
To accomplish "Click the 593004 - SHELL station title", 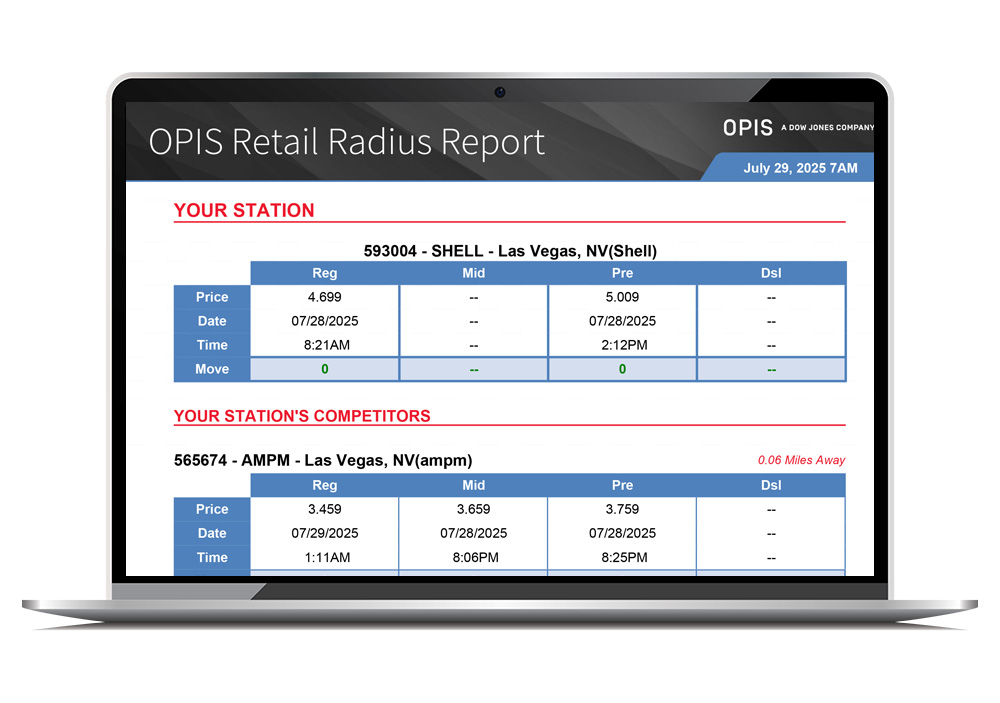I will [x=509, y=251].
